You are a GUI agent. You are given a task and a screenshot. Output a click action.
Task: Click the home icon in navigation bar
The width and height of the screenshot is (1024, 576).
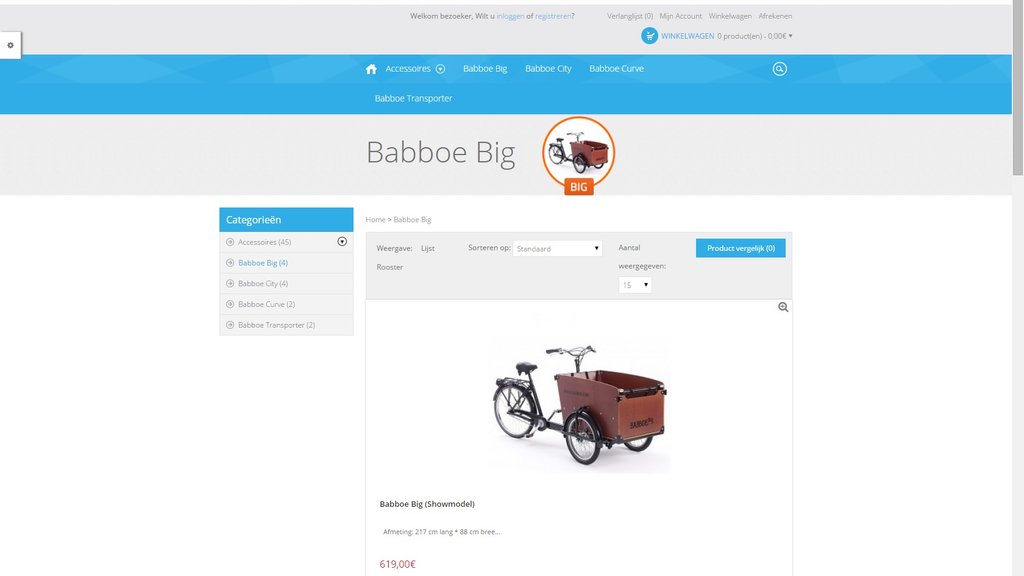click(371, 69)
